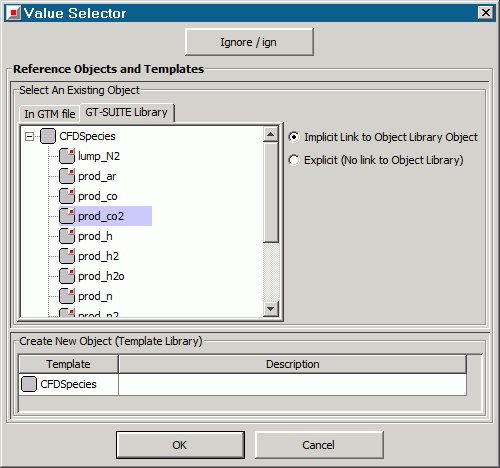The height and width of the screenshot is (468, 500).
Task: Click the Ignore / ign button
Action: point(249,42)
